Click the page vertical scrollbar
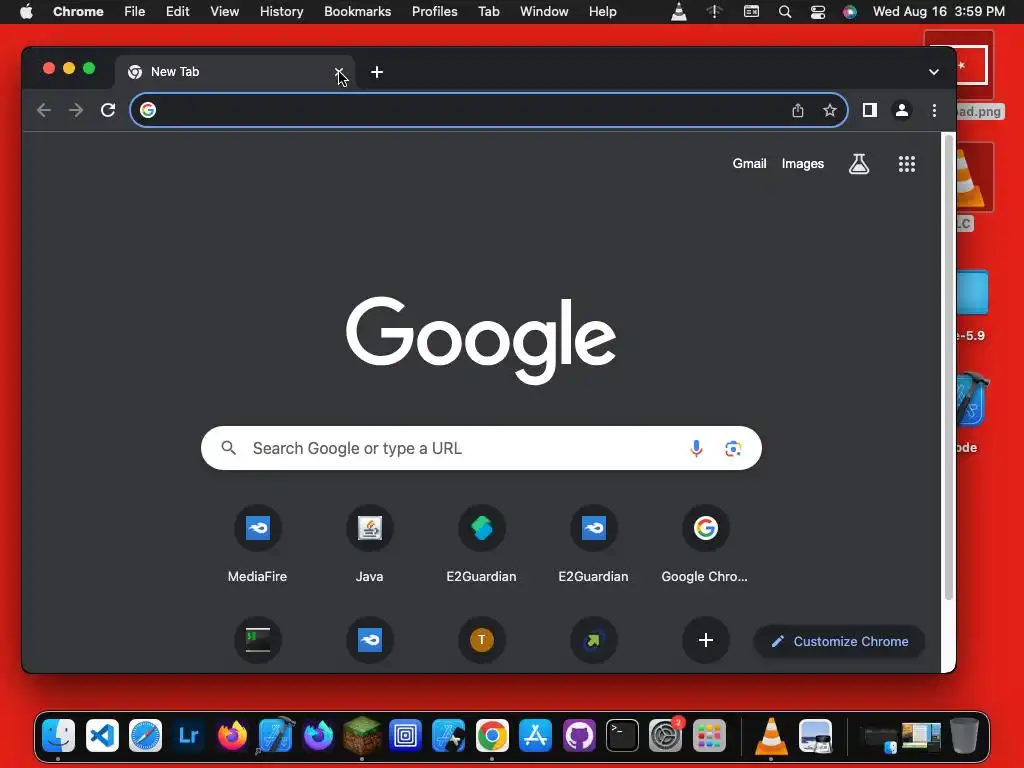This screenshot has width=1024, height=768. (948, 366)
